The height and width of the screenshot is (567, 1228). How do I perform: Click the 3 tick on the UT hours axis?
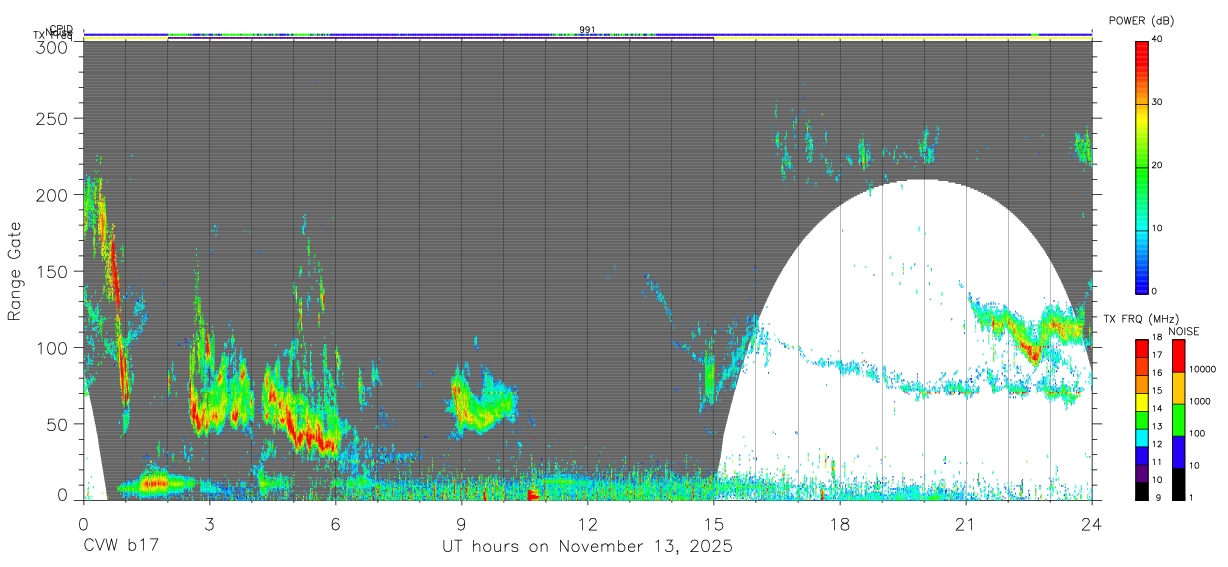[209, 523]
